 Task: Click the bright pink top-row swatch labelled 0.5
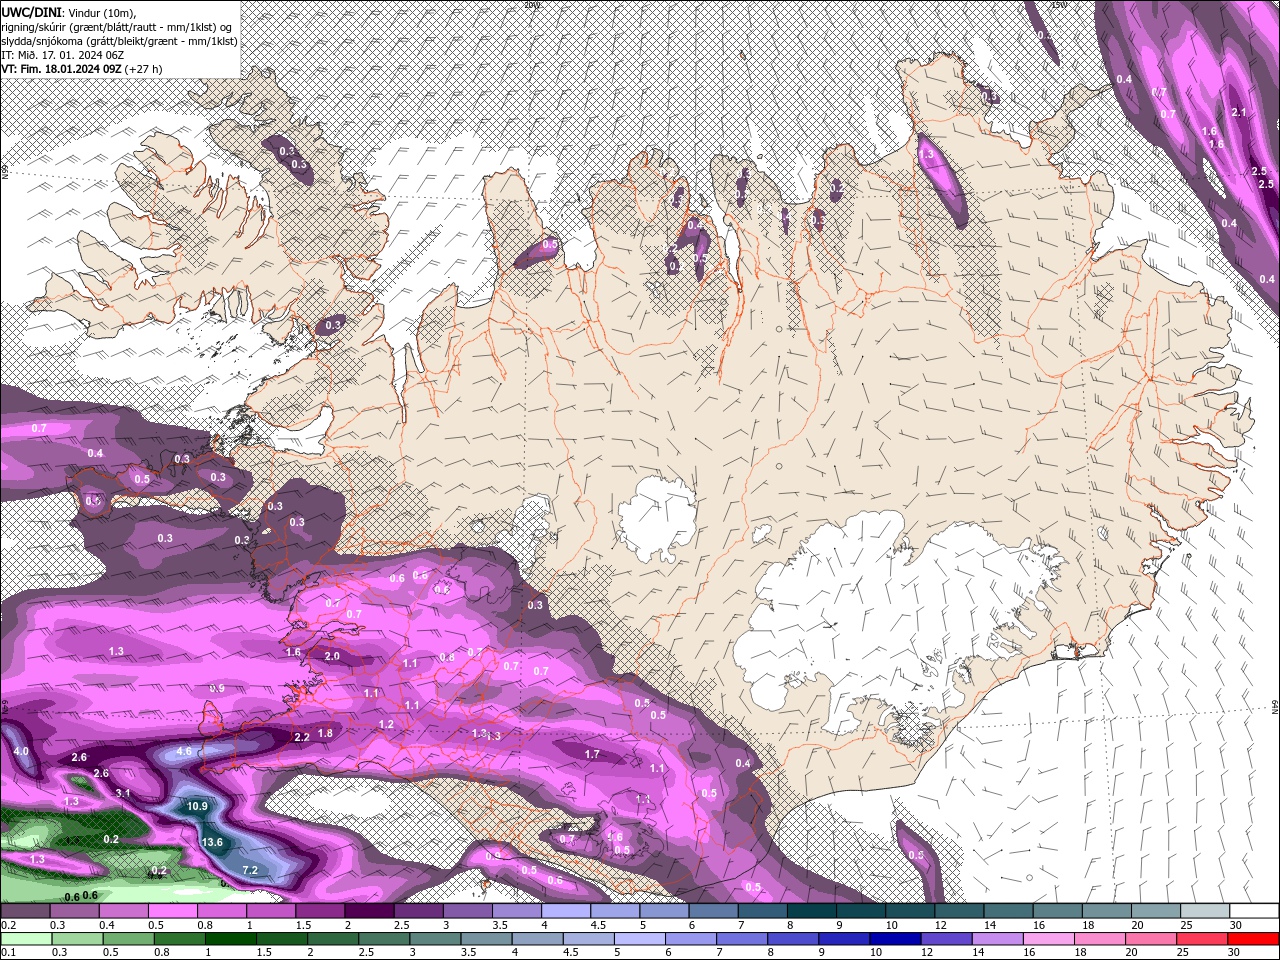coord(172,910)
